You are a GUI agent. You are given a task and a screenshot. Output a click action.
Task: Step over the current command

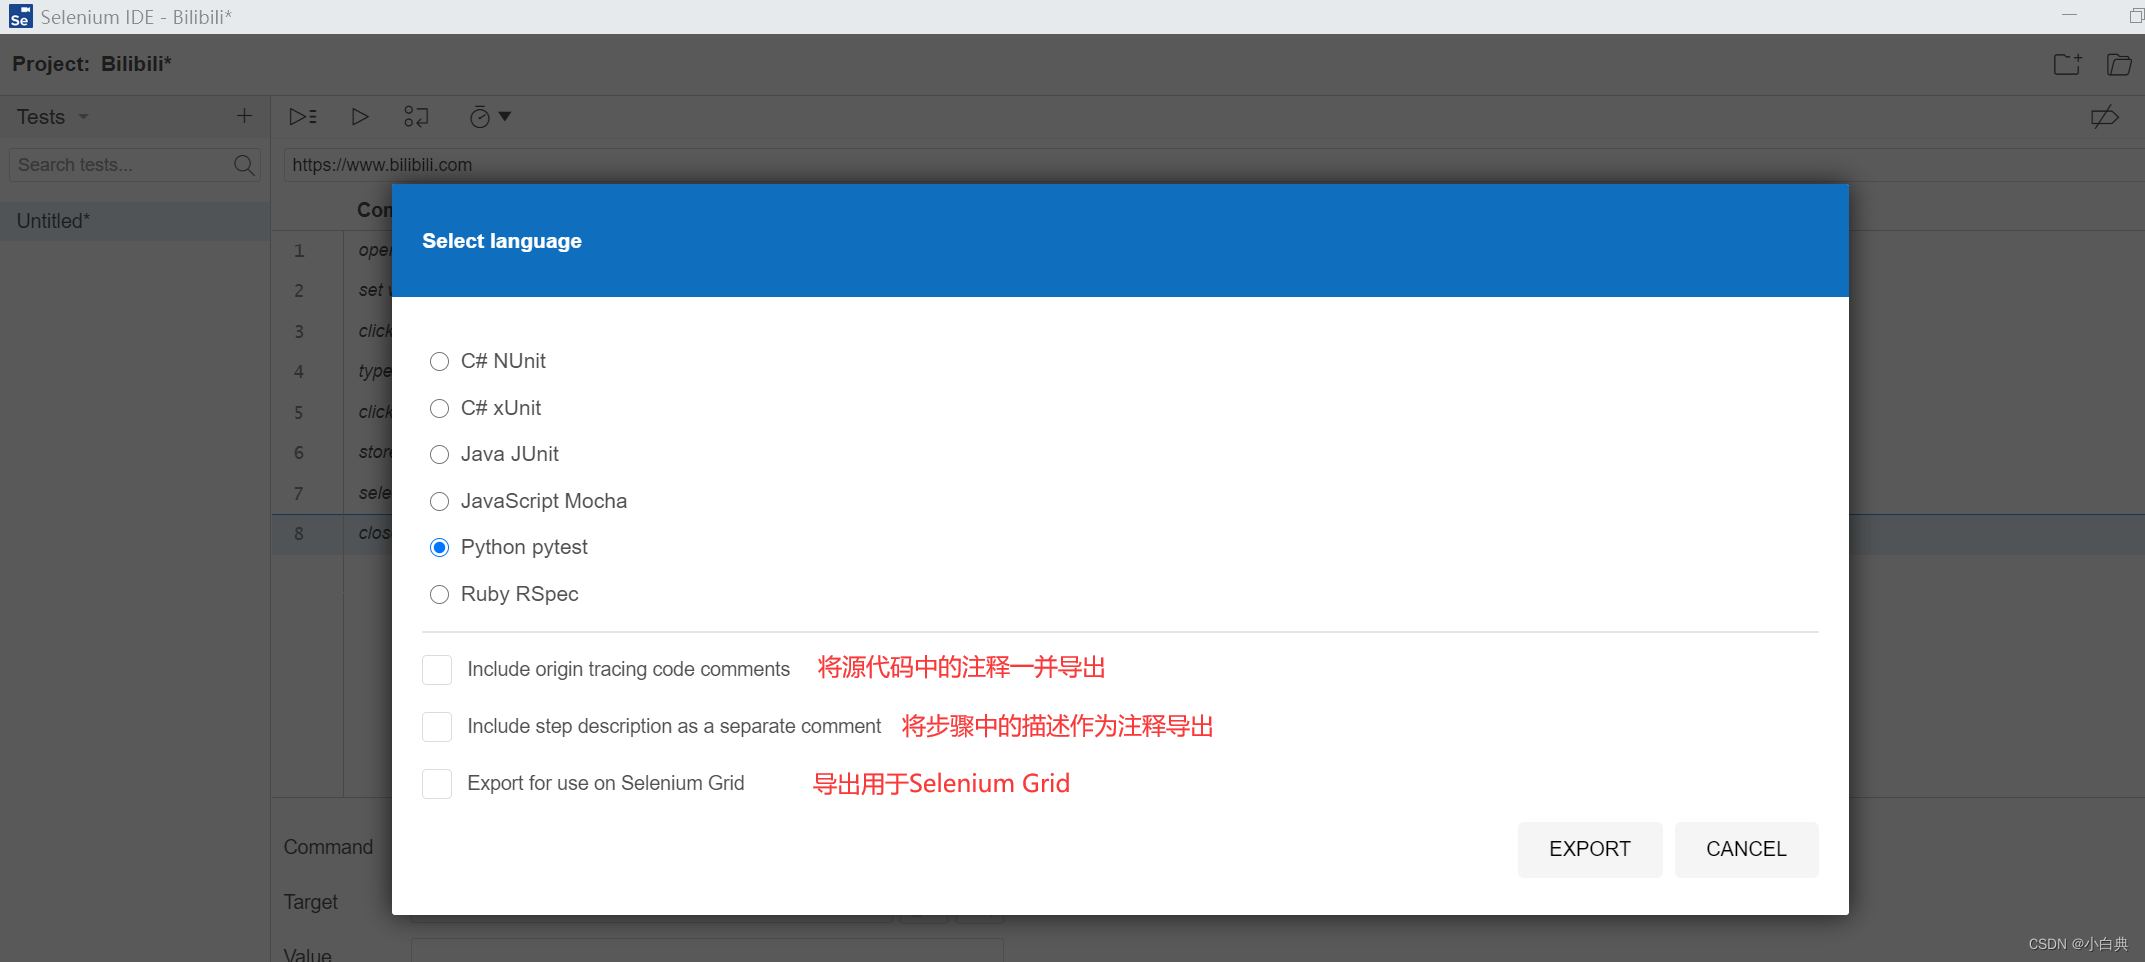point(416,116)
